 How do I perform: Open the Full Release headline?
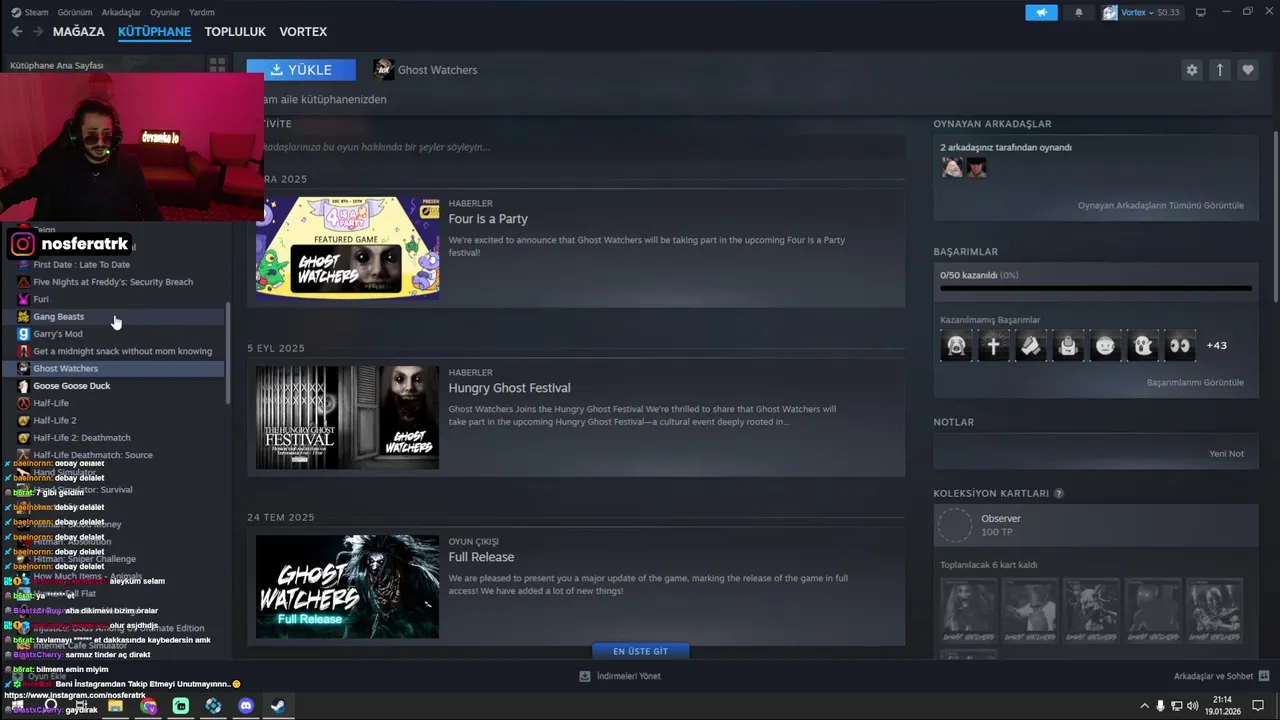click(481, 557)
